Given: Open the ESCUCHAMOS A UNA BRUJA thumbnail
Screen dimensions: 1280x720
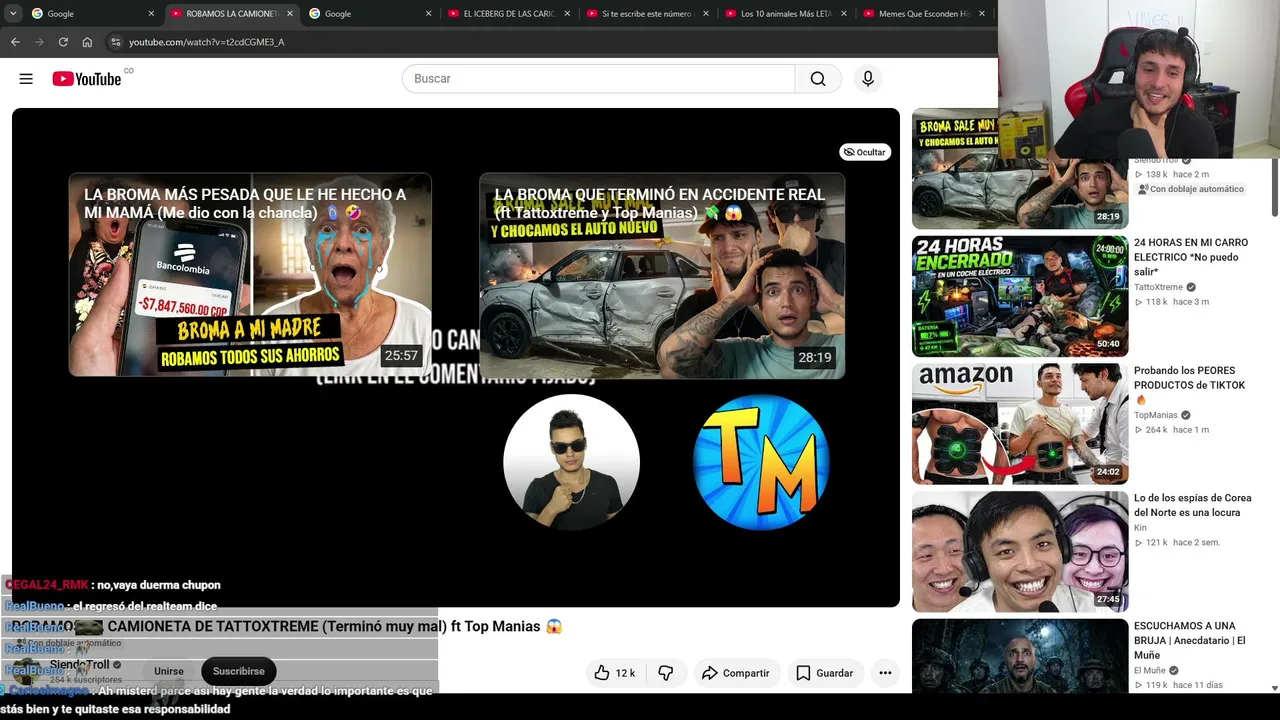Looking at the screenshot, I should pos(1020,656).
